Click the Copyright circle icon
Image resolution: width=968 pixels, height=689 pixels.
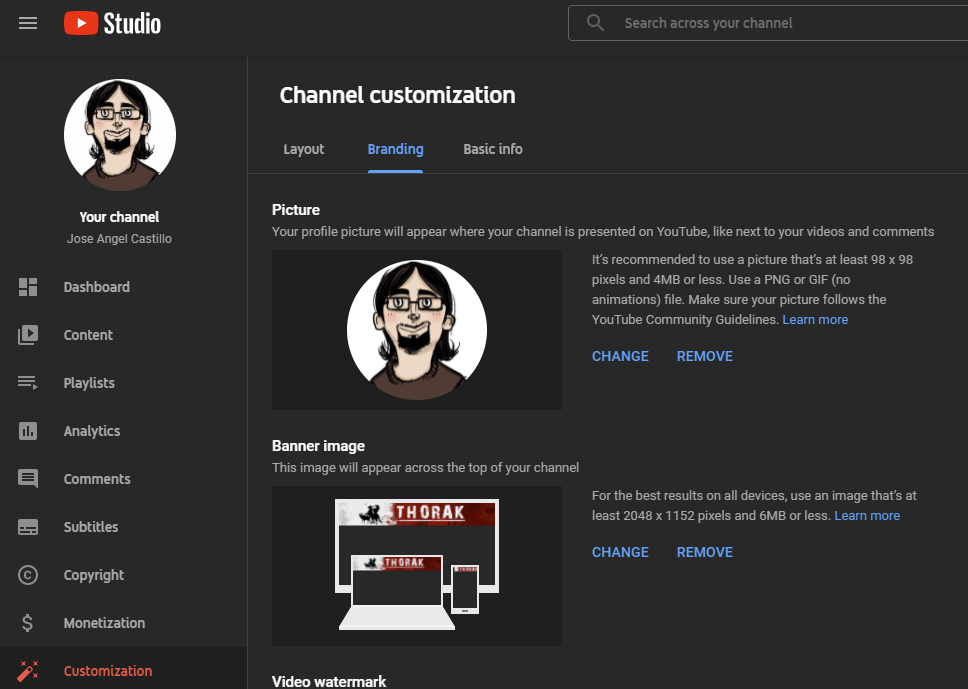point(28,575)
